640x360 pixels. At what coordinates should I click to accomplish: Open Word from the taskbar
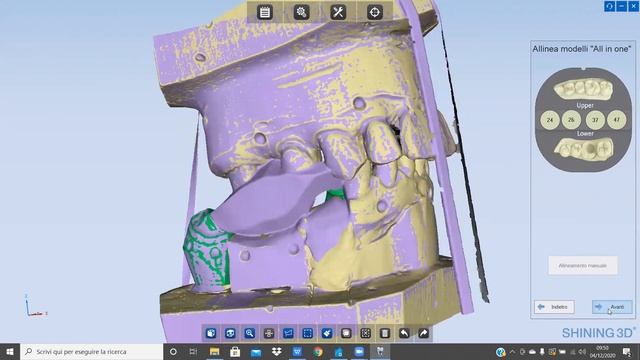pos(297,351)
